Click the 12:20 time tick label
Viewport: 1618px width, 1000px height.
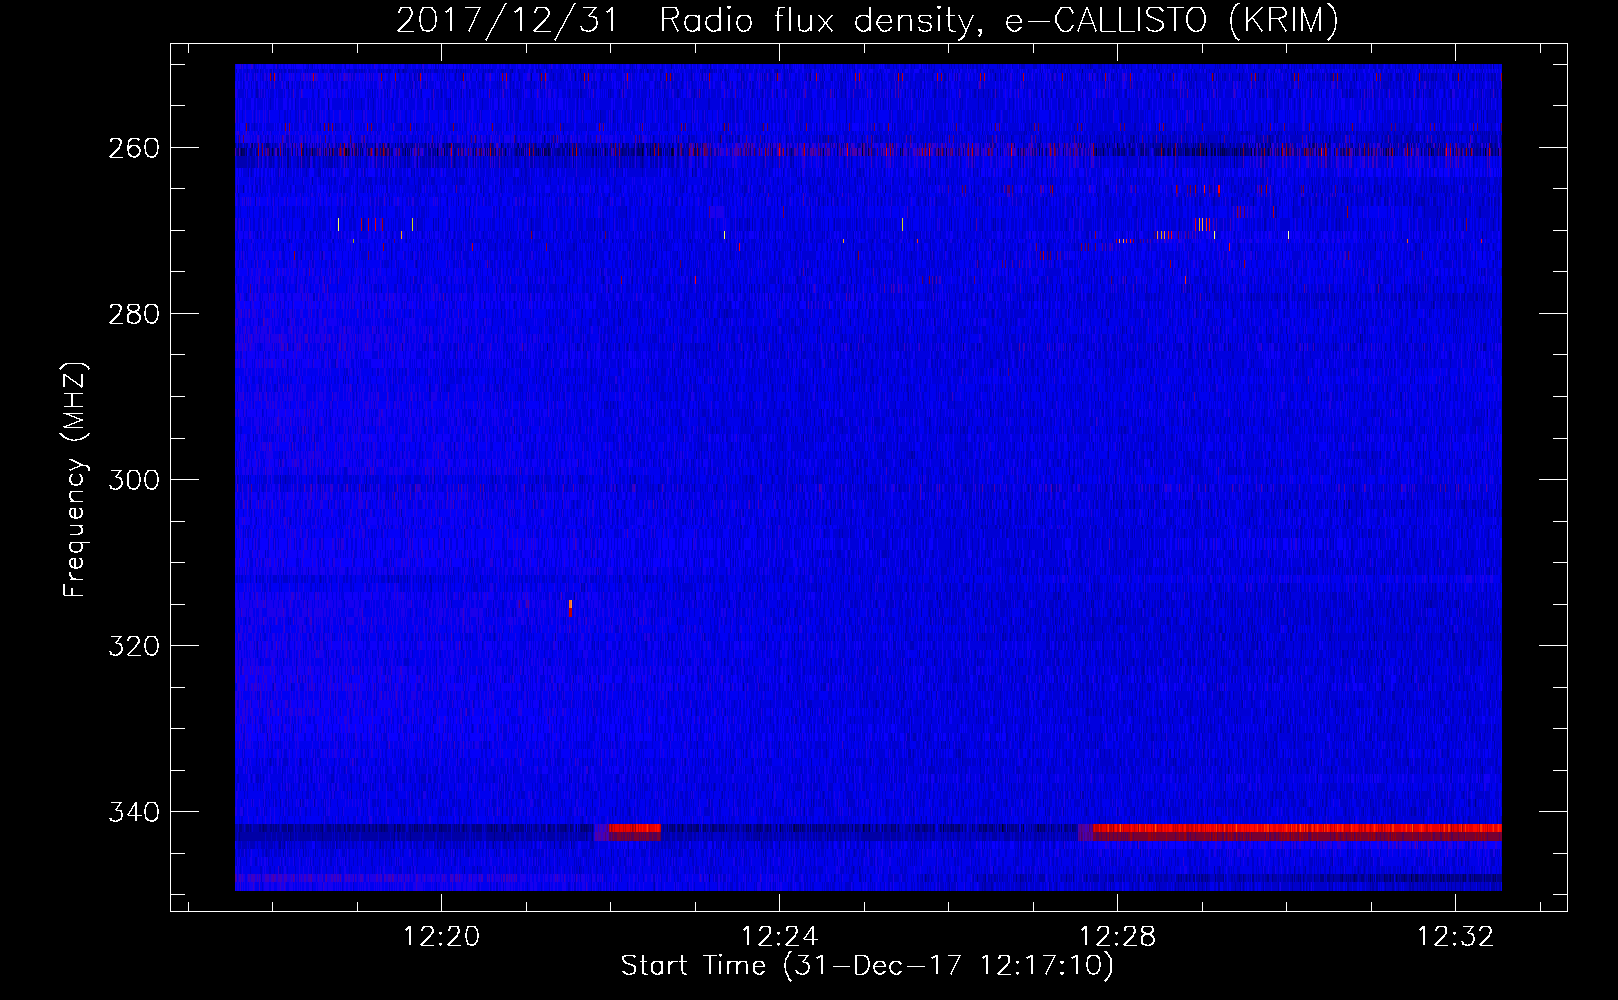coord(441,936)
